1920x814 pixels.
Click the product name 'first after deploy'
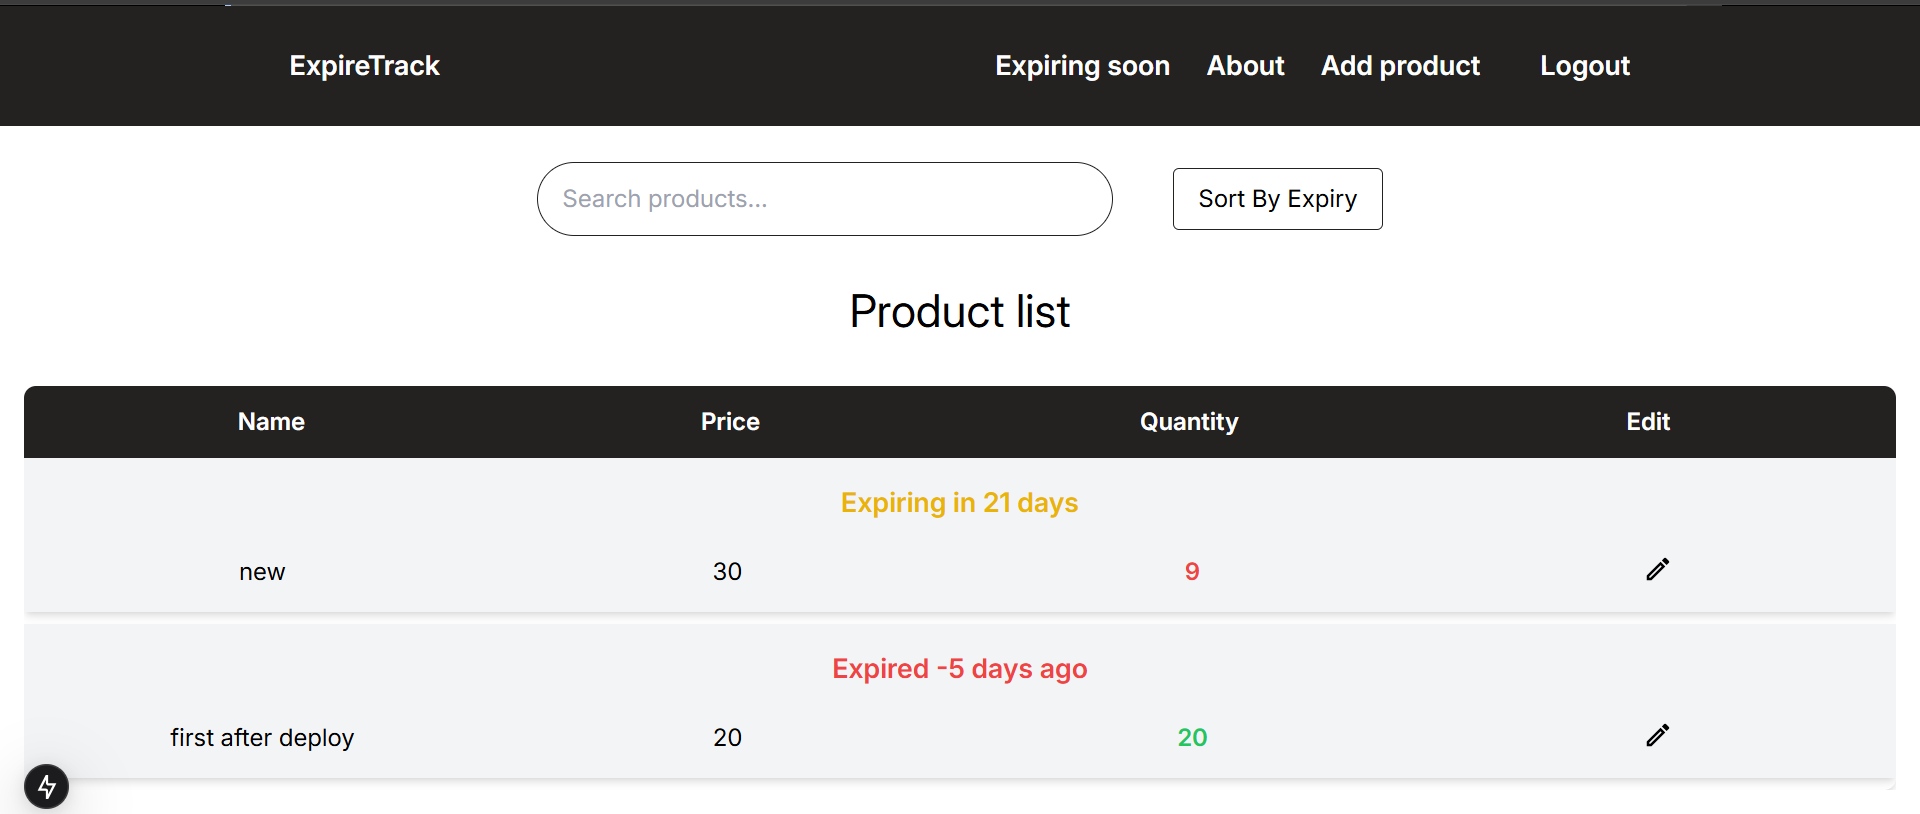[262, 738]
